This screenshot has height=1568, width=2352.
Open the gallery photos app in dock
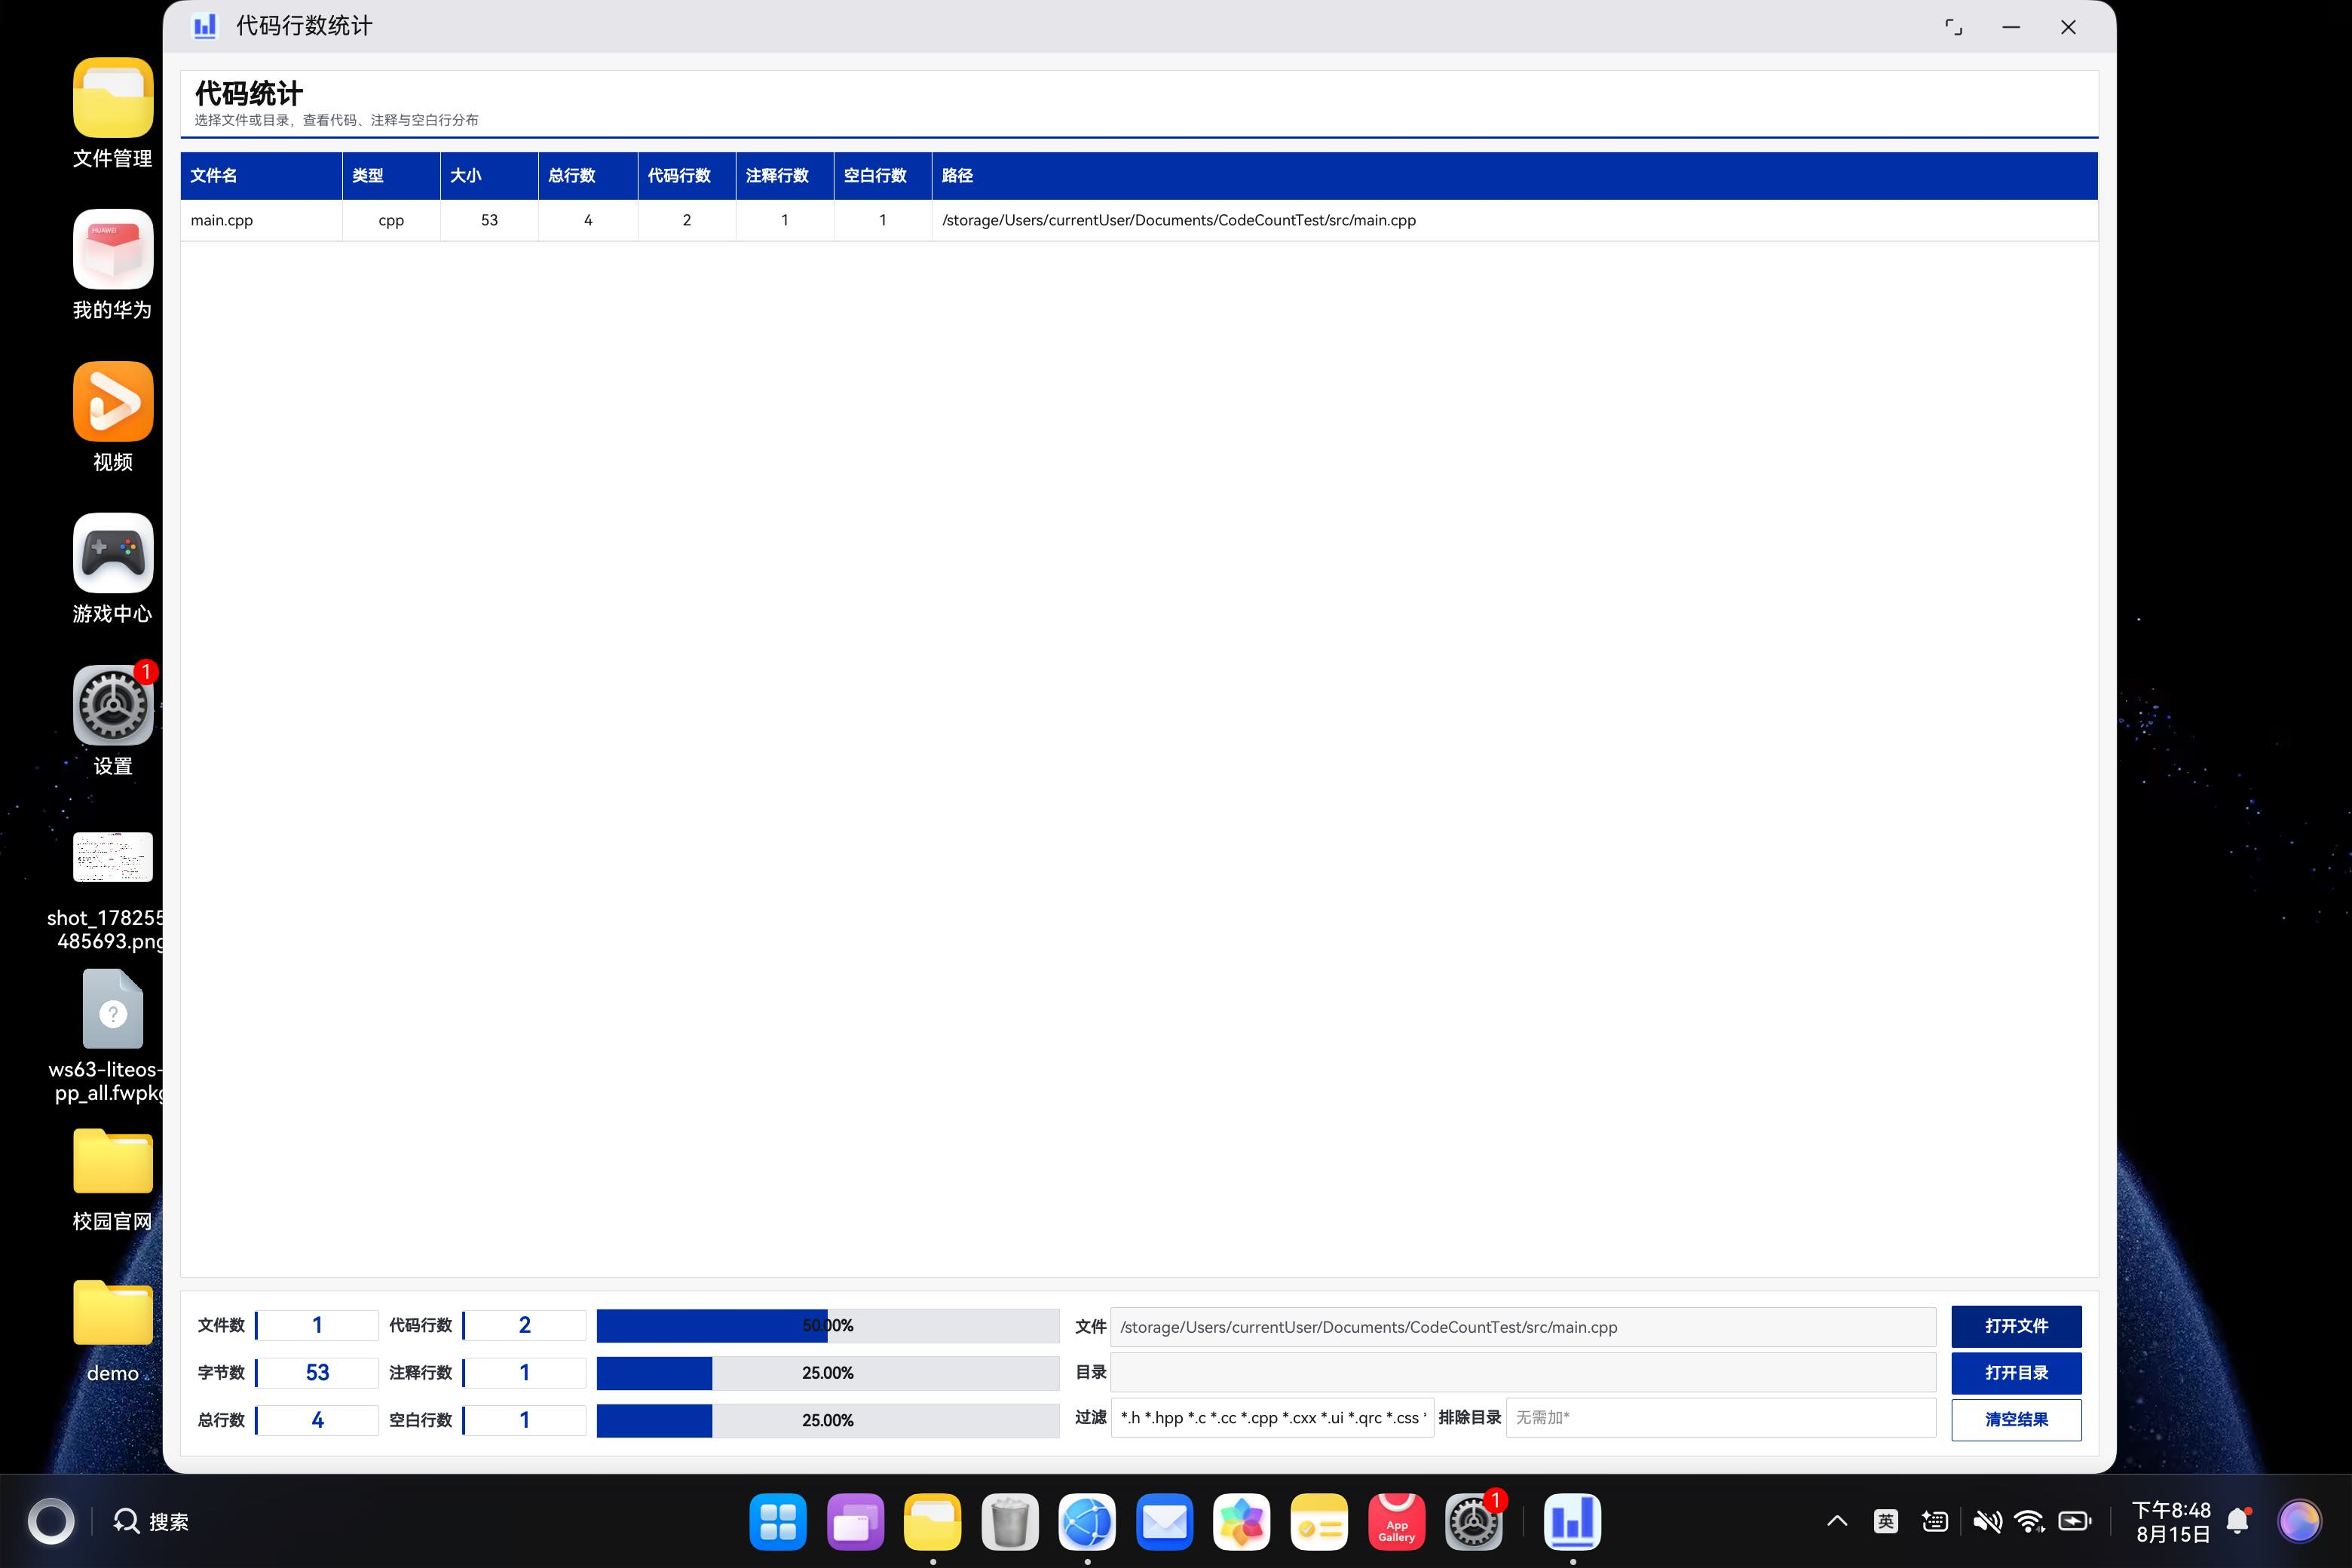pyautogui.click(x=1242, y=1522)
